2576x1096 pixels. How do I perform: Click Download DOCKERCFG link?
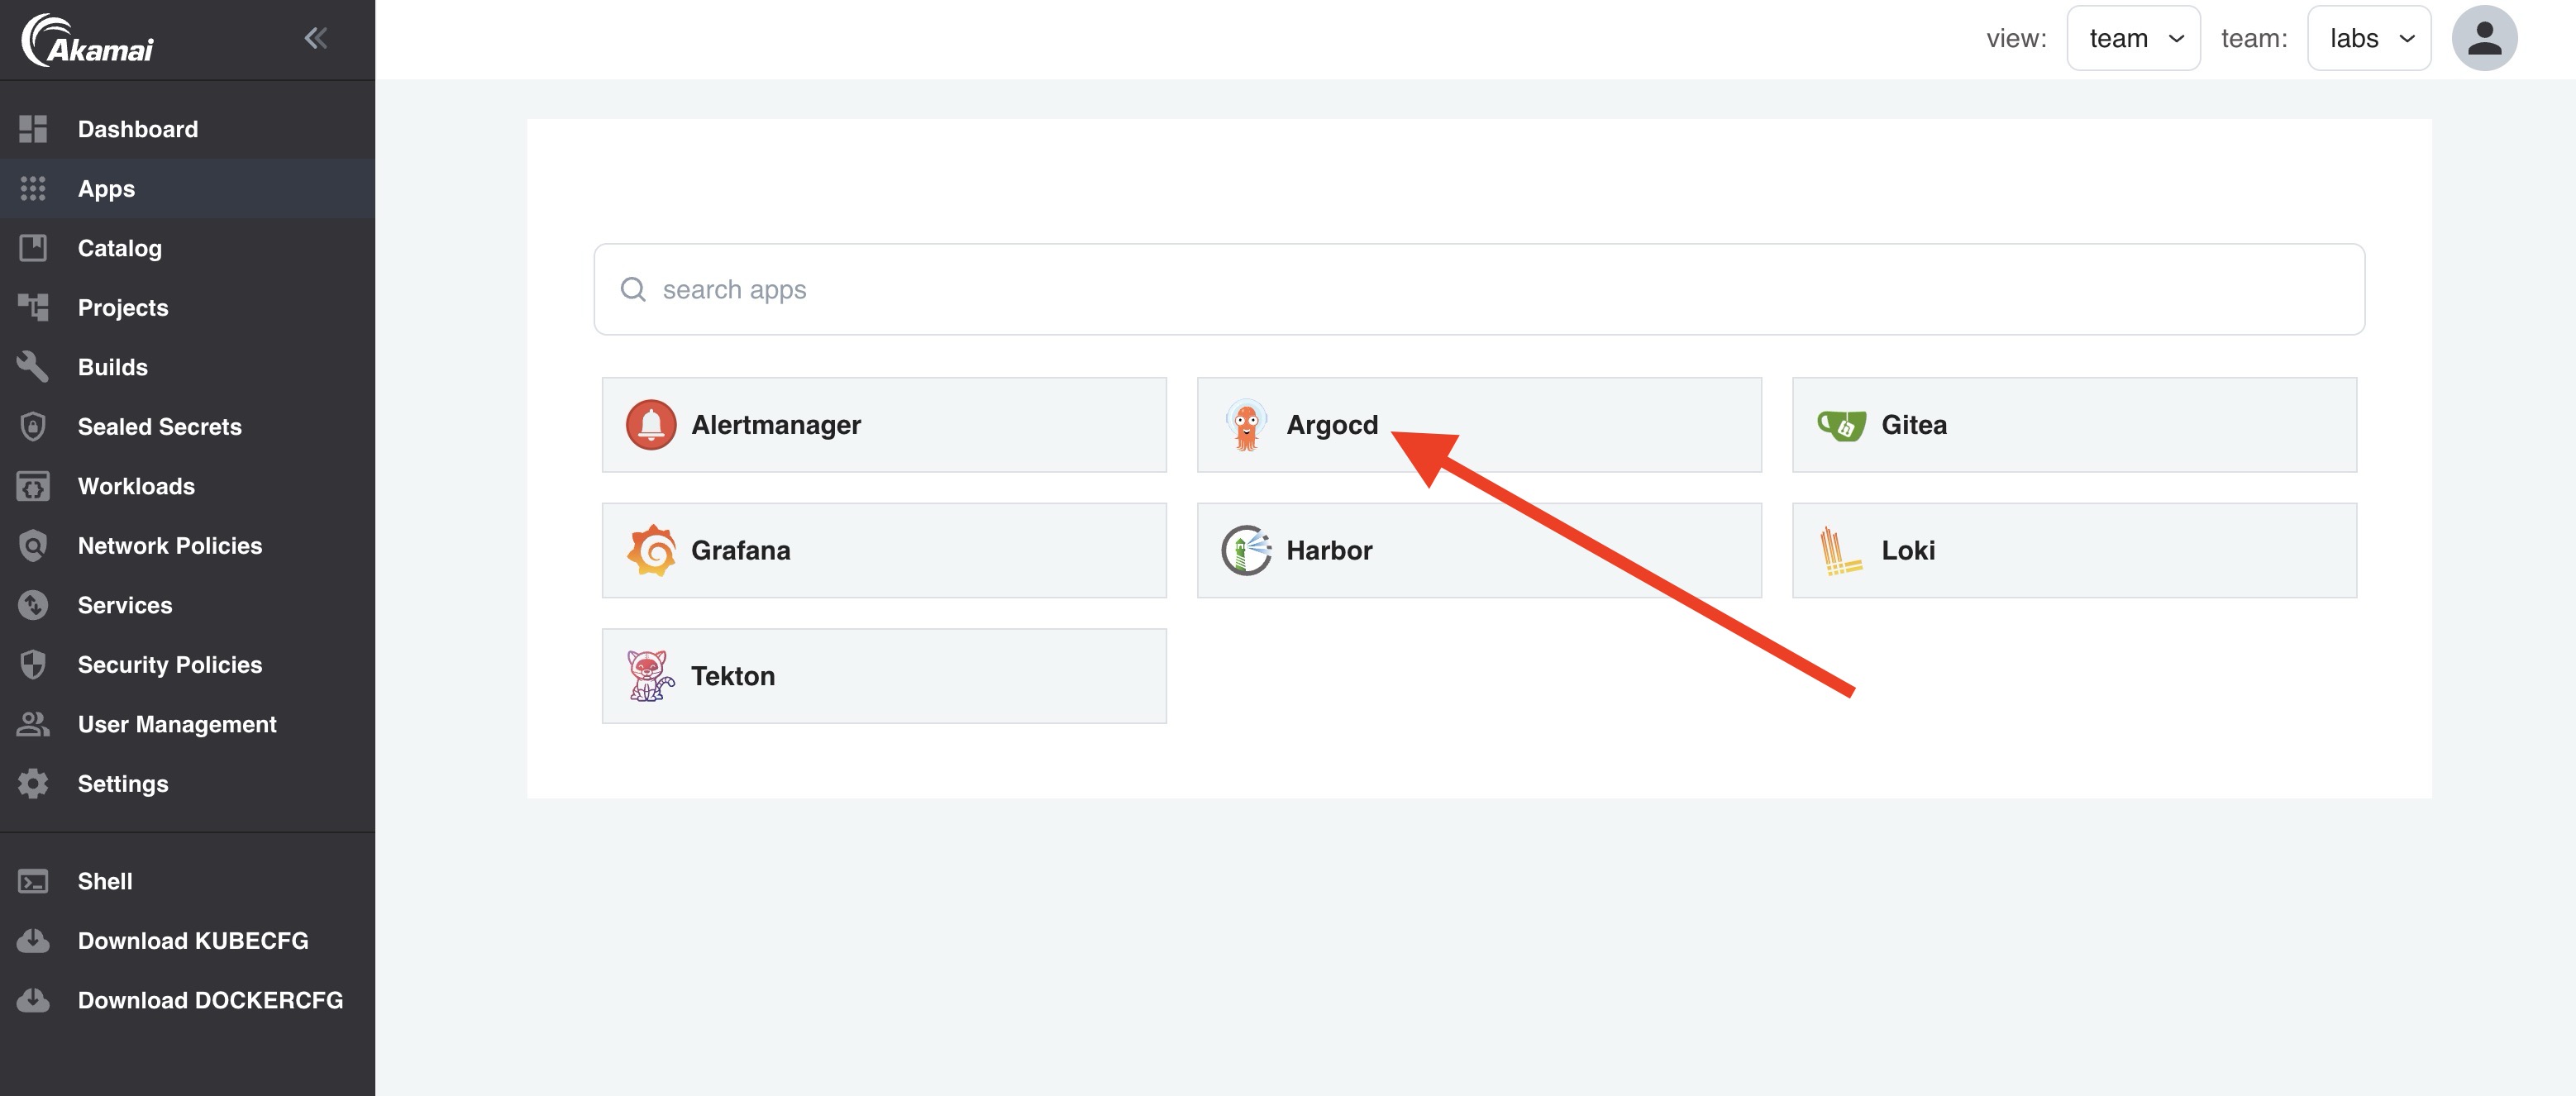pyautogui.click(x=209, y=1000)
